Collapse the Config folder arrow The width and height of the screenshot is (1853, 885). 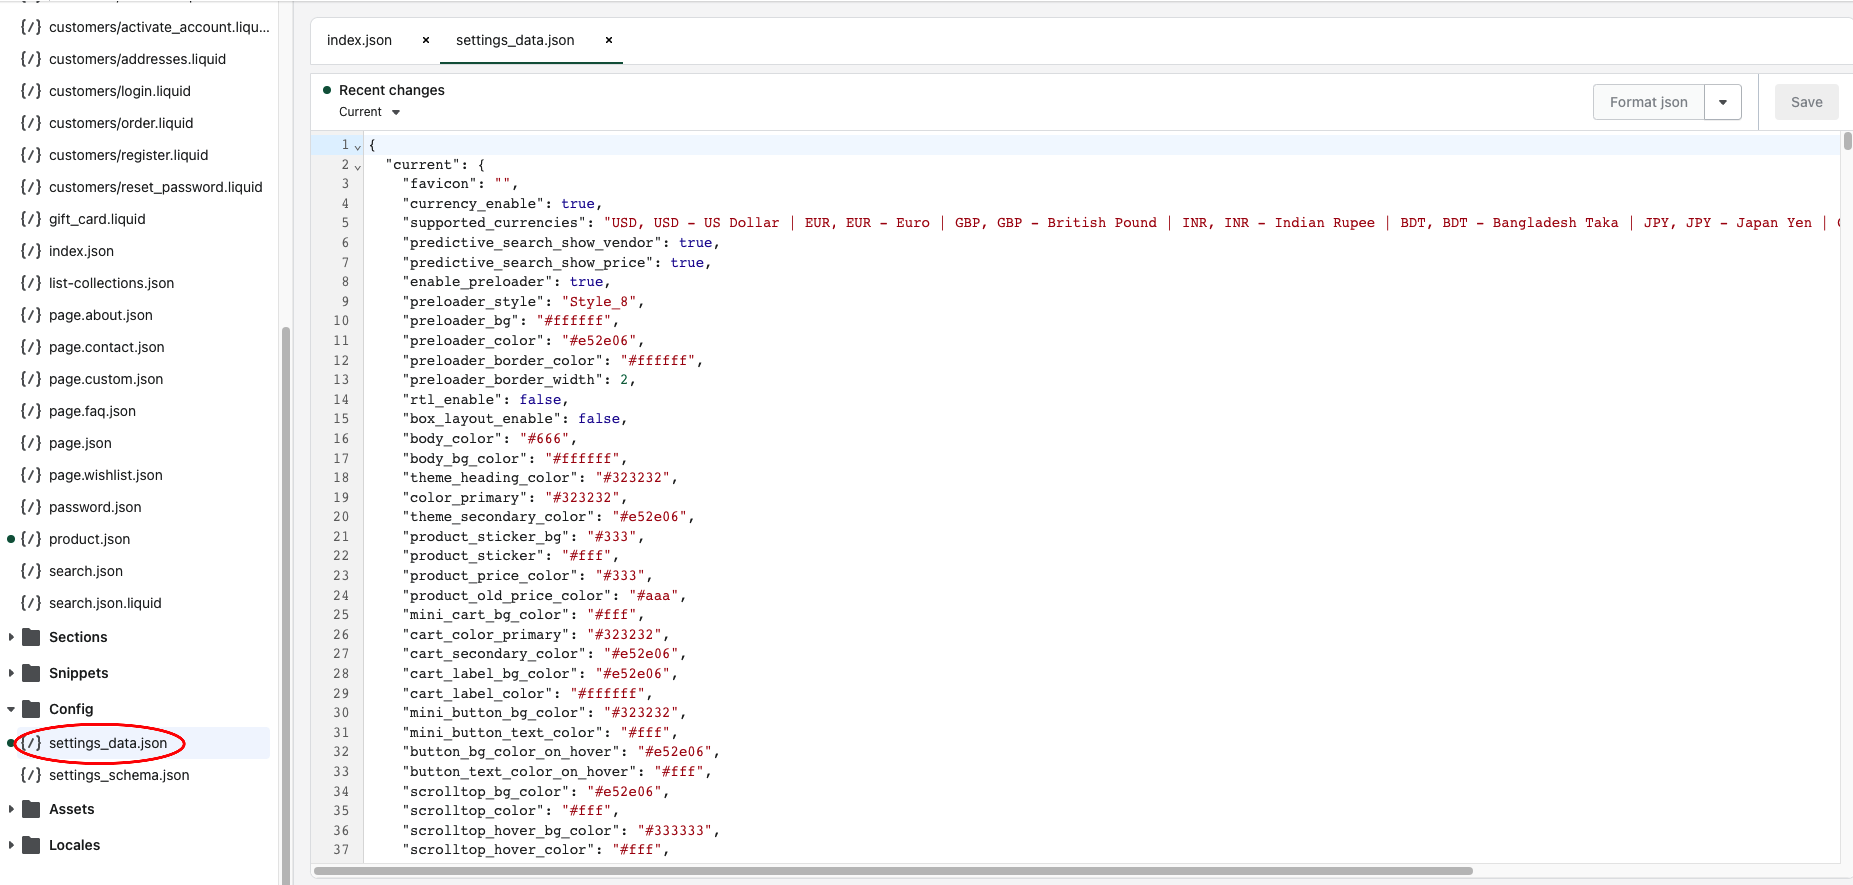pyautogui.click(x=11, y=709)
